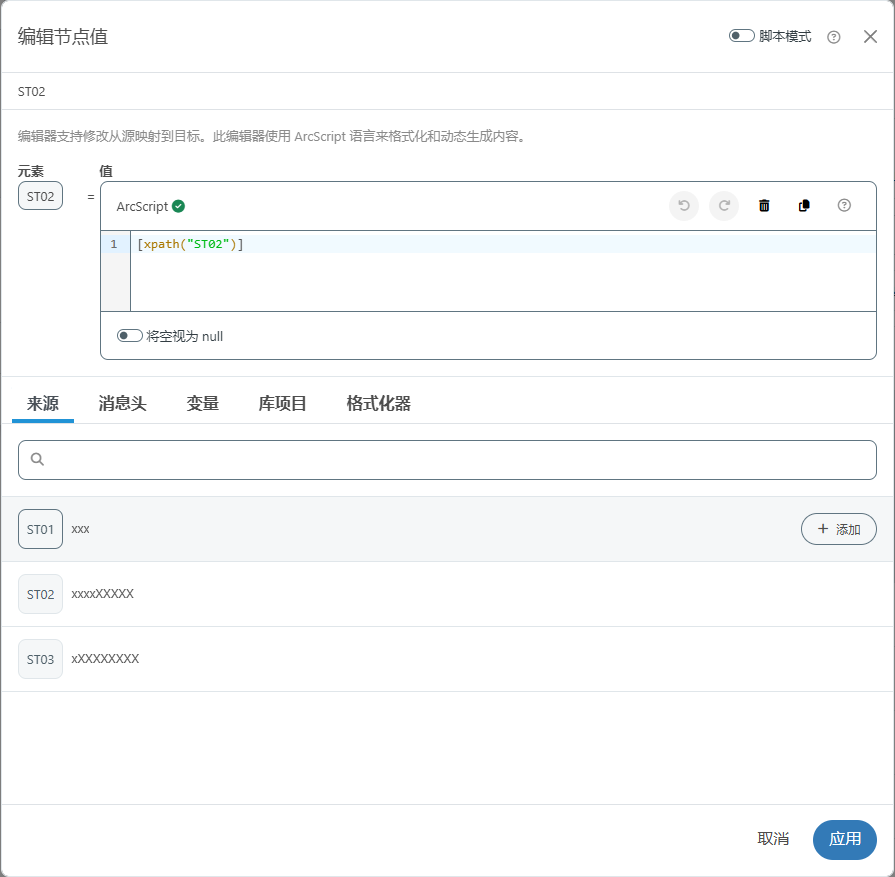Open ArcScript editor help question icon
895x877 pixels.
point(844,206)
